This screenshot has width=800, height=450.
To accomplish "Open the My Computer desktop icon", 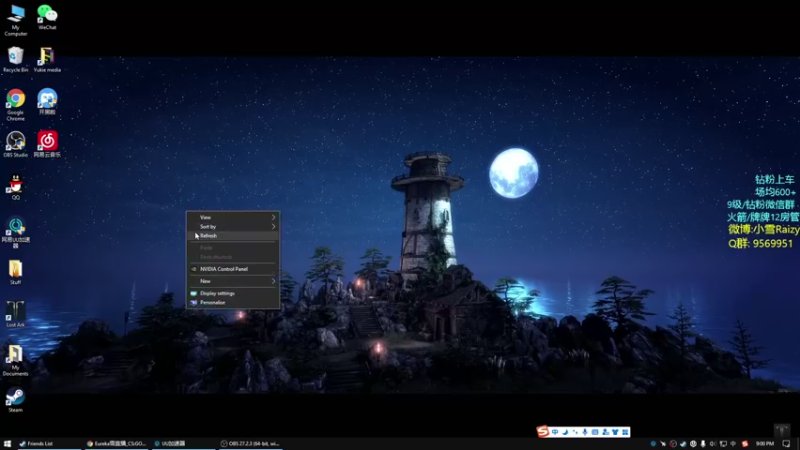I will (16, 19).
